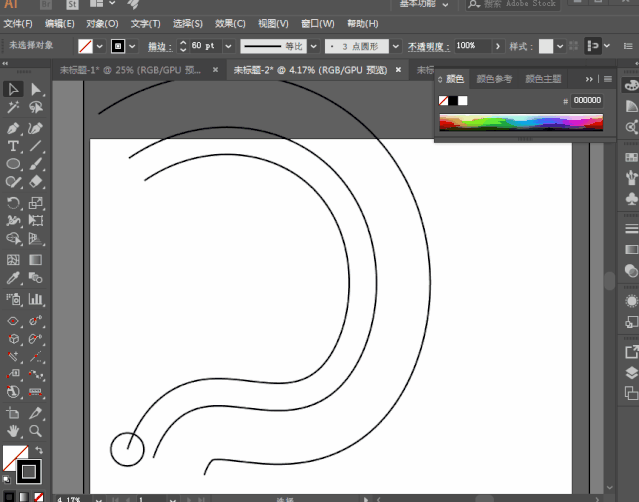Select the Direct Selection tool

click(35, 89)
